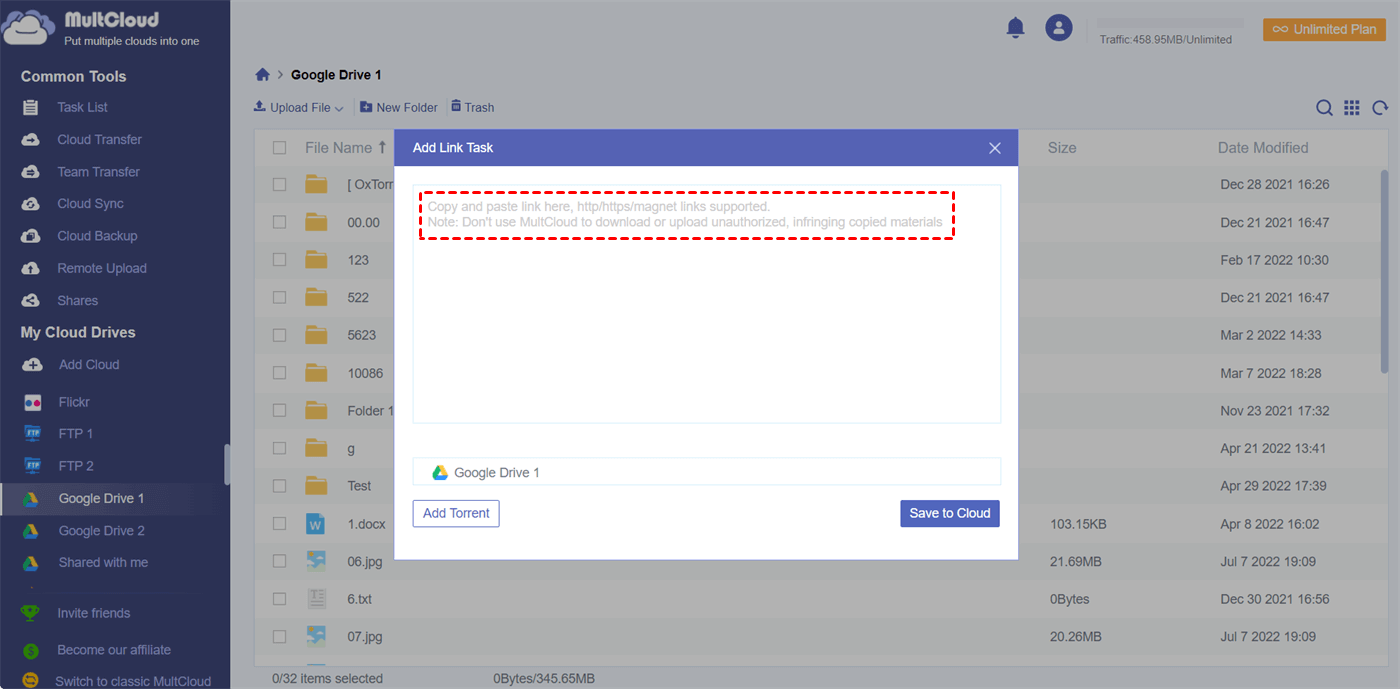Open Remote Upload icon in sidebar
This screenshot has height=689, width=1400.
(31, 268)
